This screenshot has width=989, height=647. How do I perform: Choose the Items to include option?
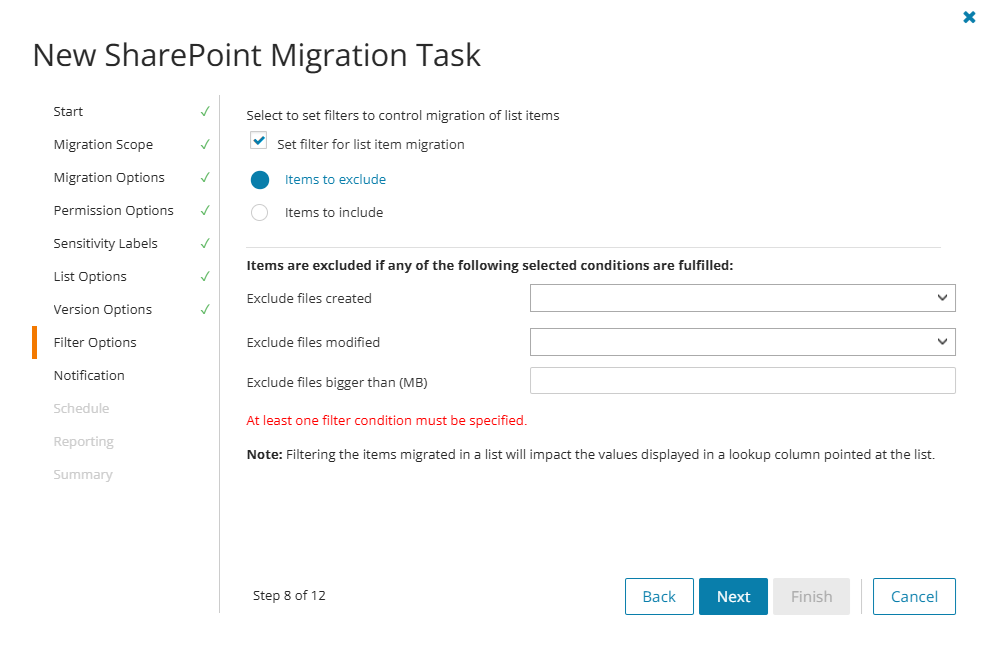tap(260, 212)
